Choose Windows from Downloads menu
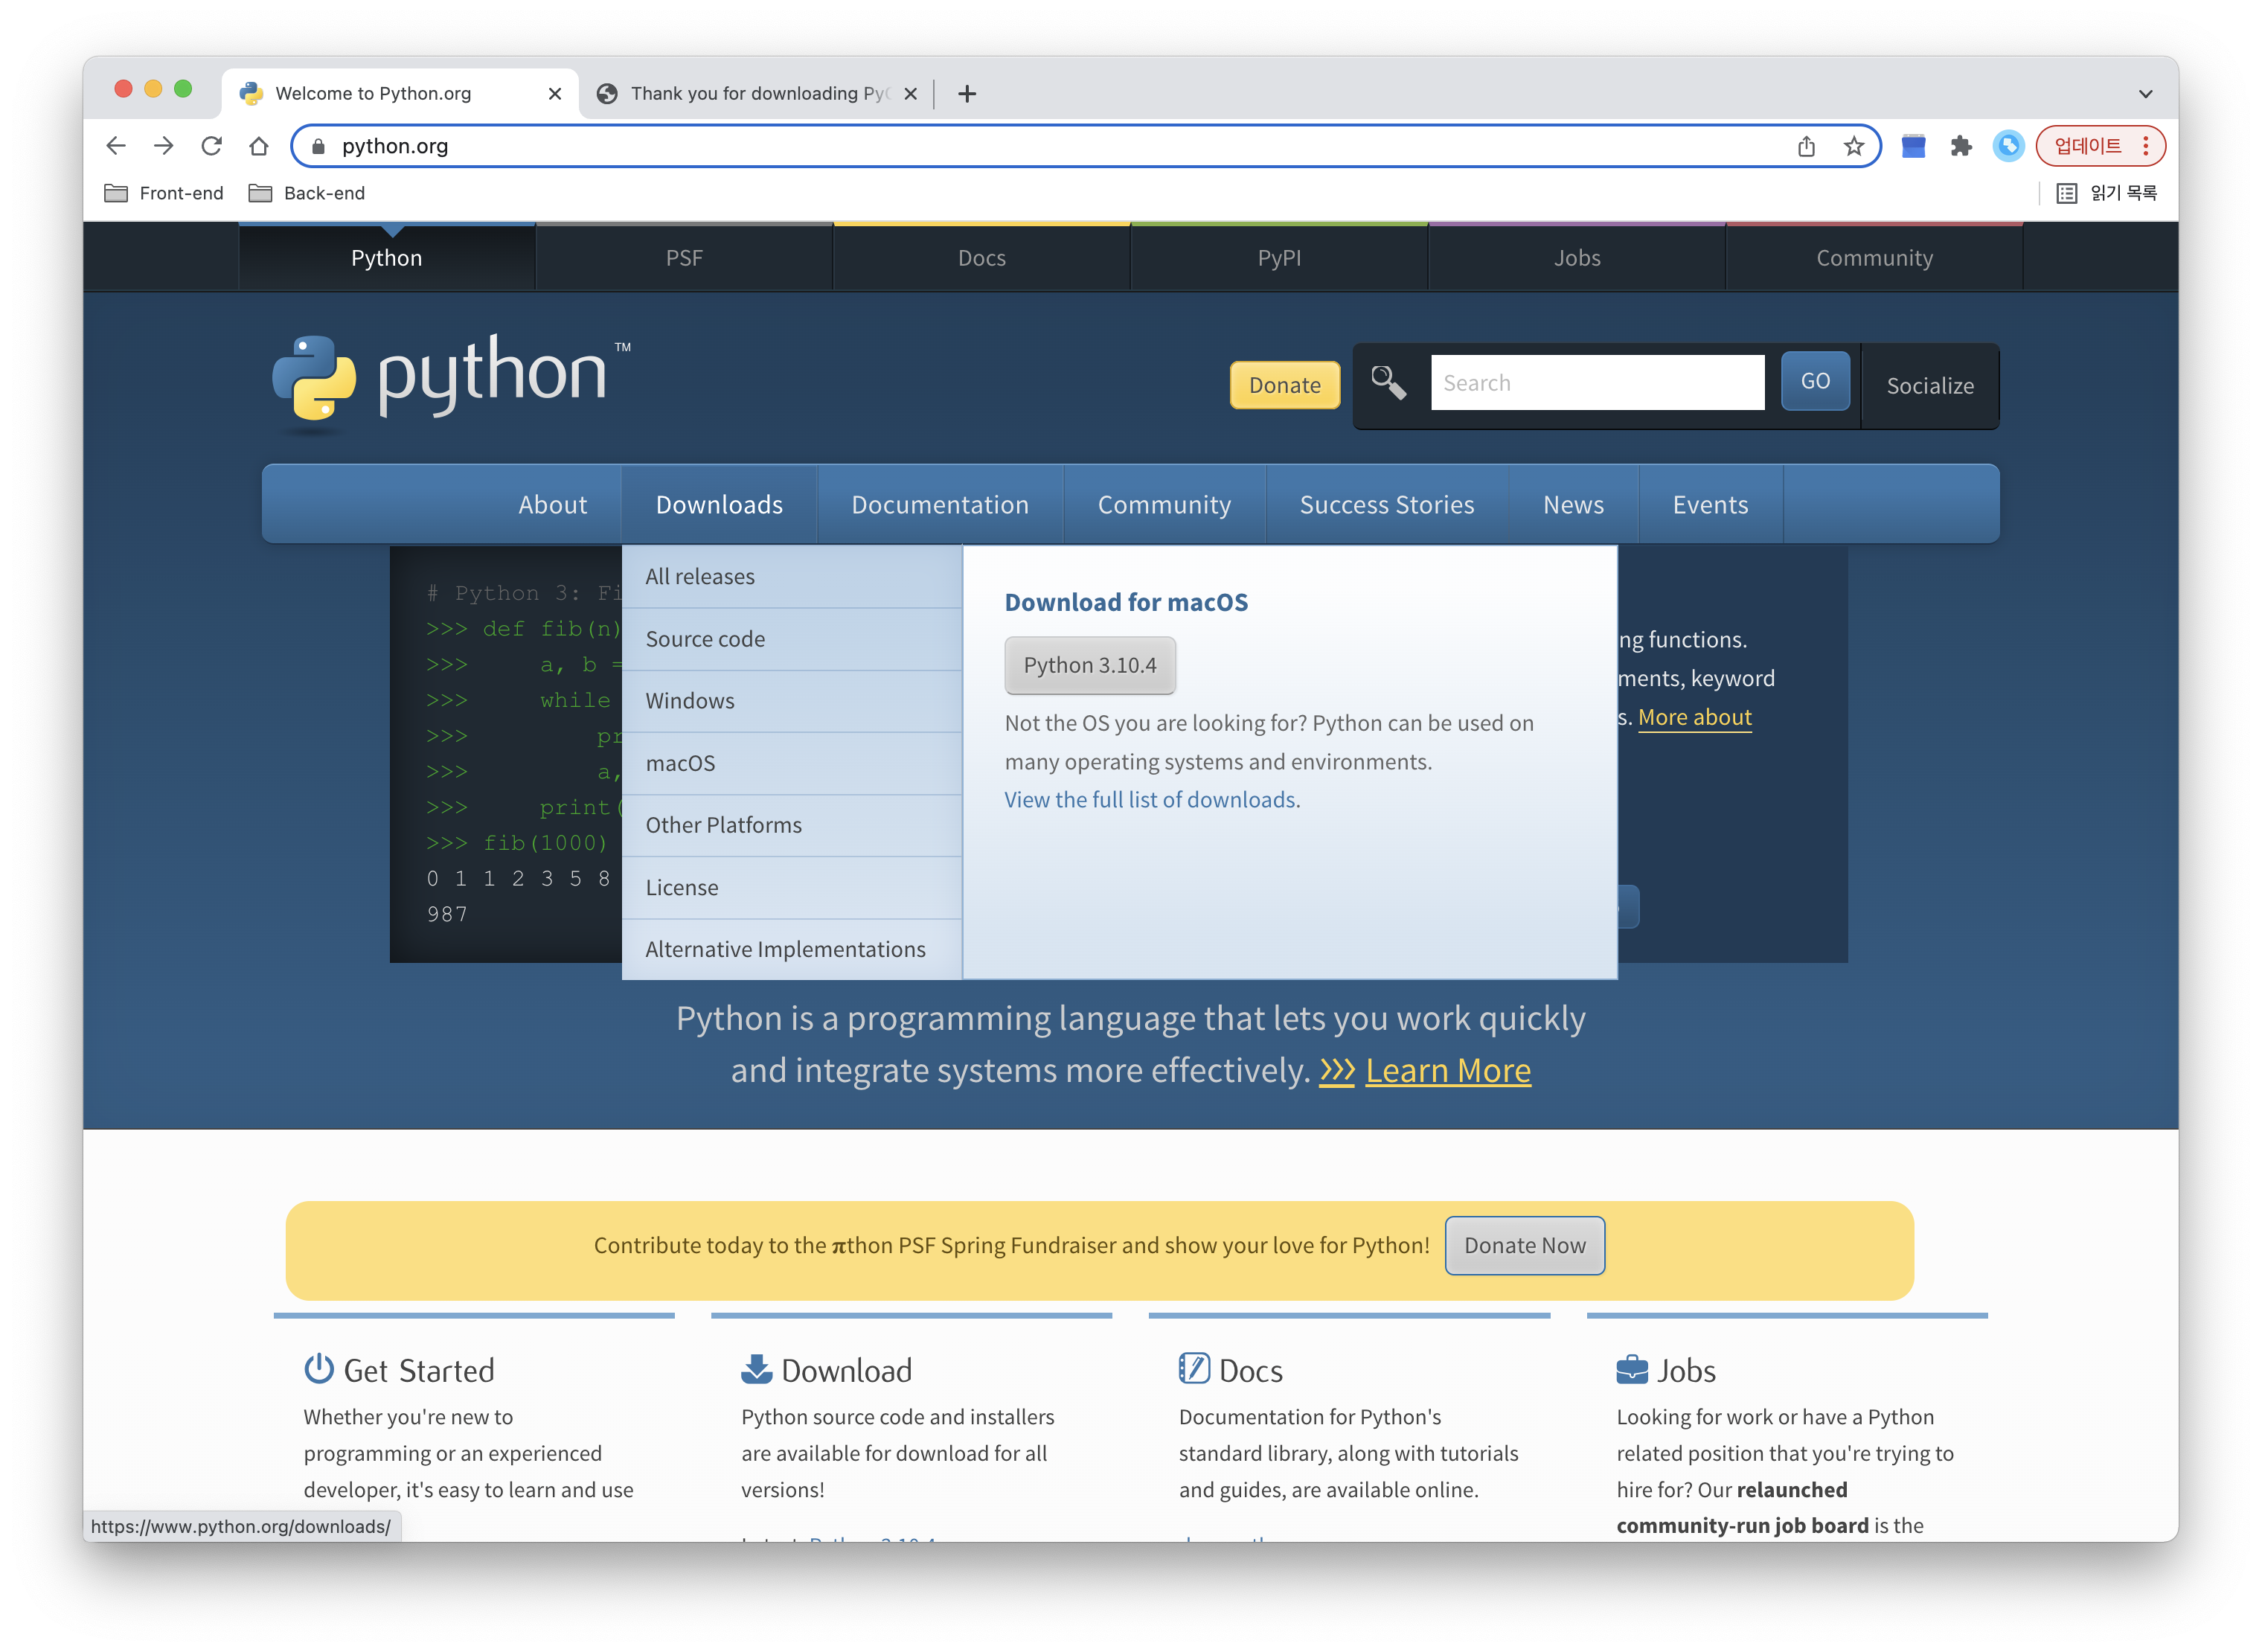 tap(792, 701)
